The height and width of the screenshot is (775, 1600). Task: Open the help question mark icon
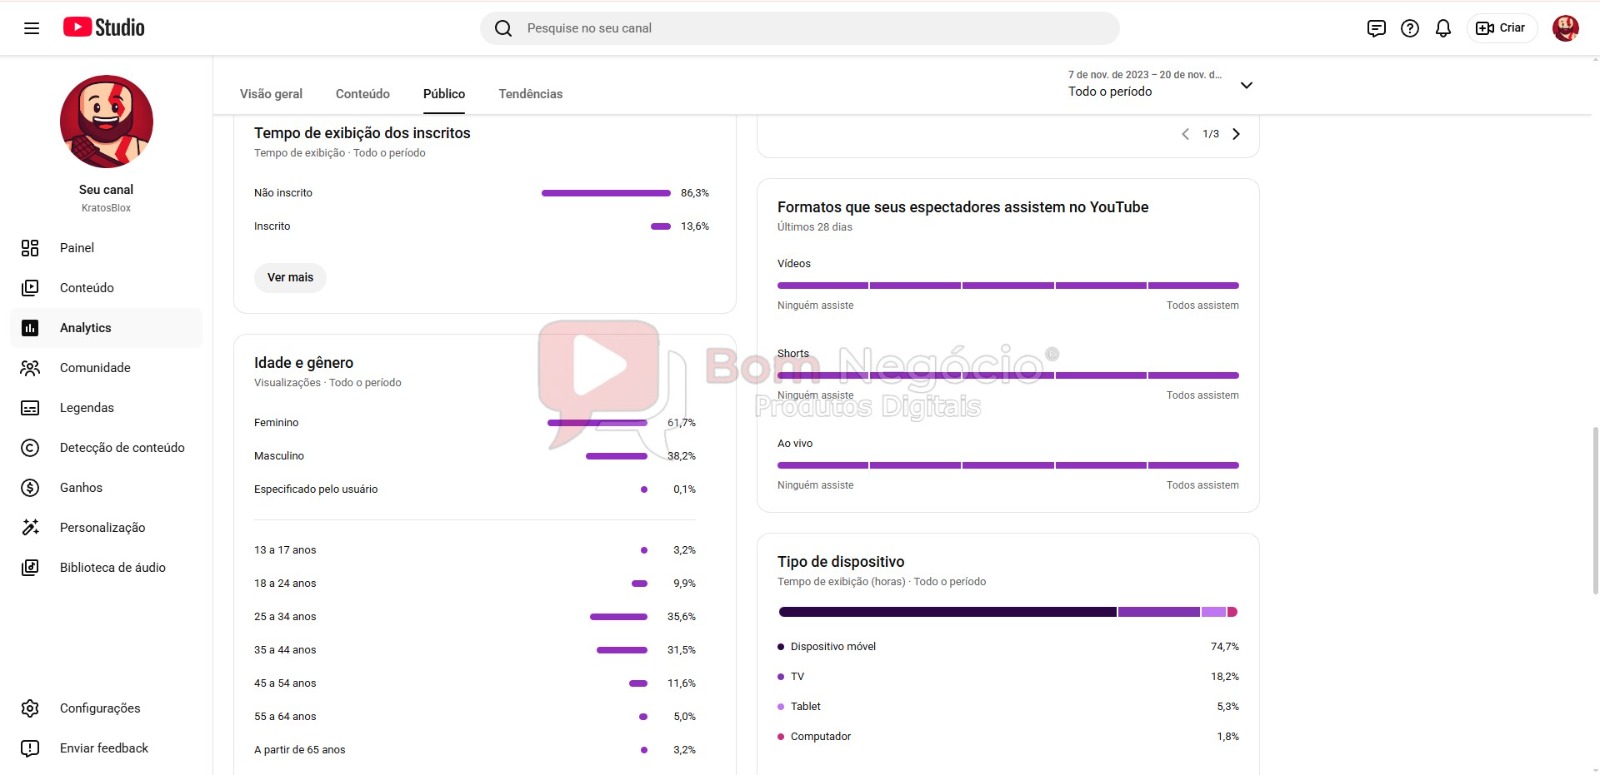(x=1410, y=28)
